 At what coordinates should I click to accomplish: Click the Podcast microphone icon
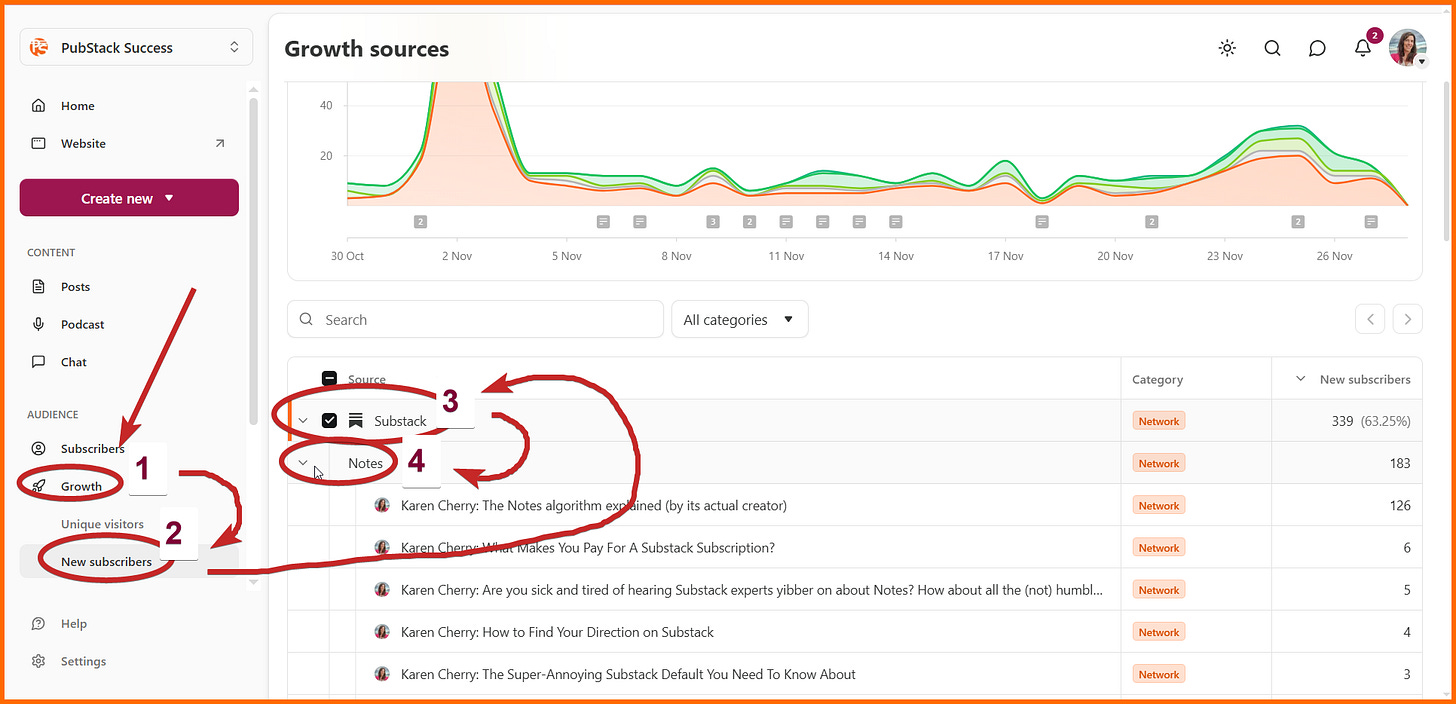pos(38,325)
